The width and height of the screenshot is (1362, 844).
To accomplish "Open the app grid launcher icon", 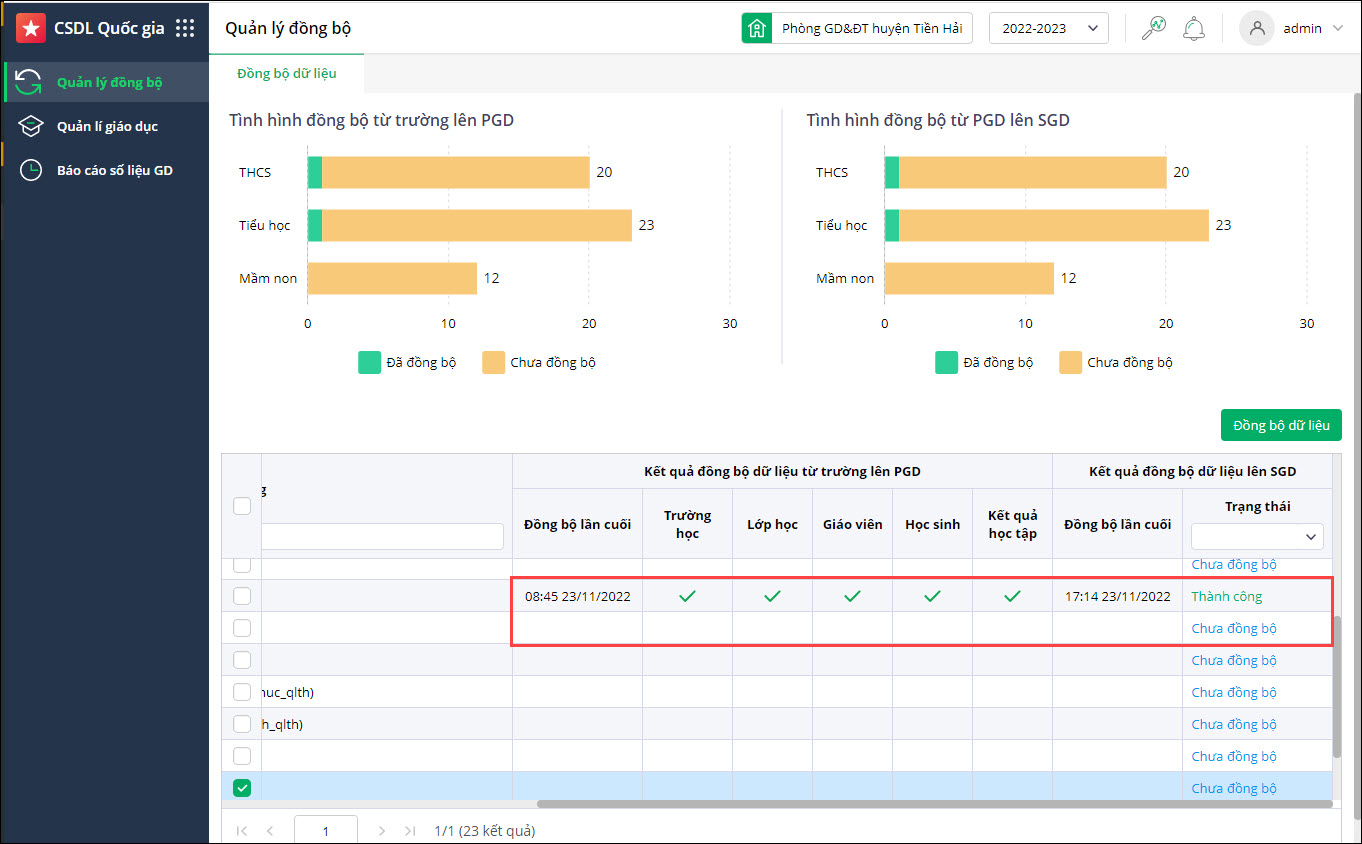I will tap(185, 28).
